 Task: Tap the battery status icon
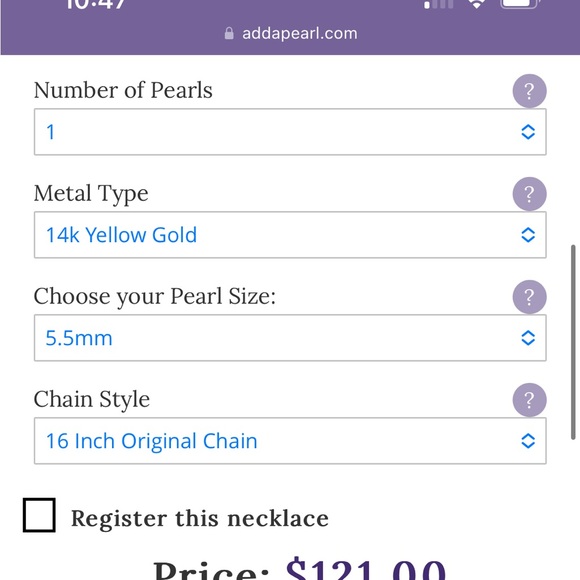519,4
